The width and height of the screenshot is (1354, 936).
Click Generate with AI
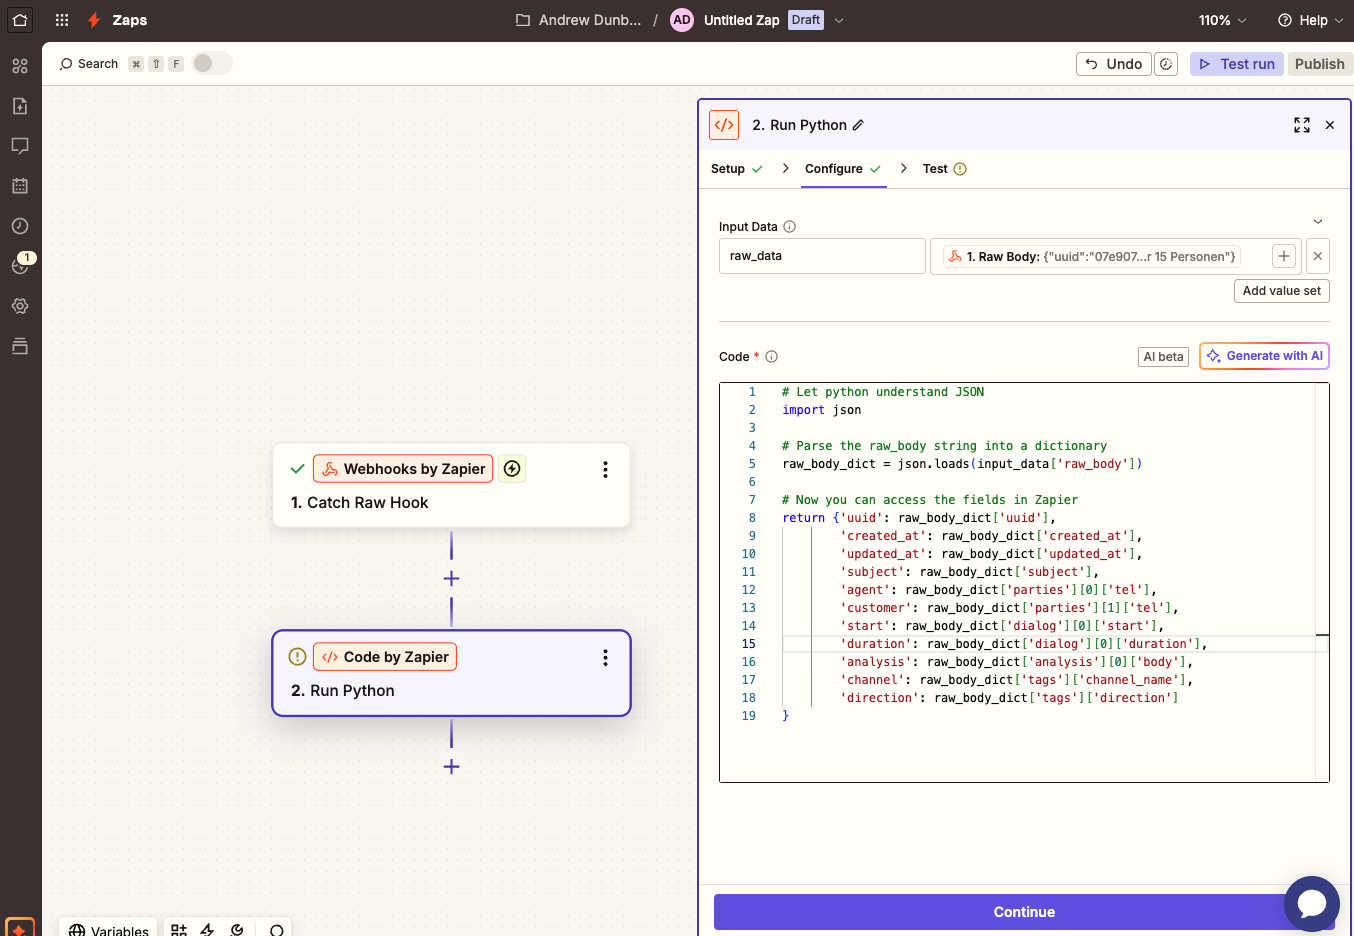(x=1264, y=356)
